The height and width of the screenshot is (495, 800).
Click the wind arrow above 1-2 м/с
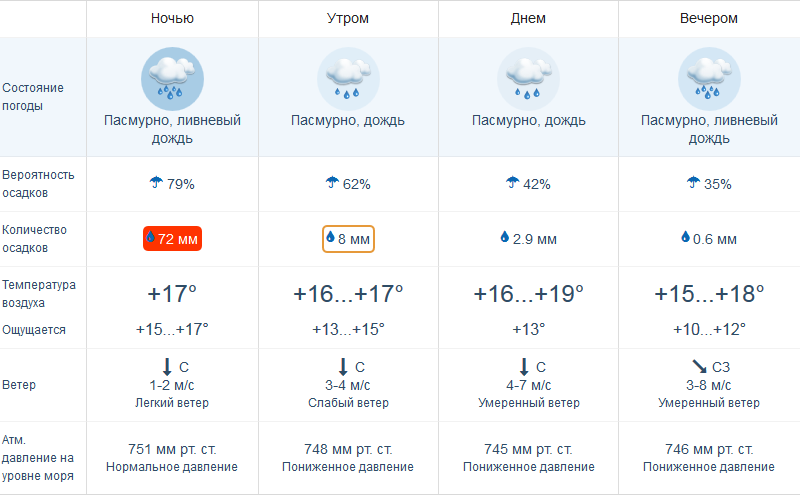(x=166, y=367)
